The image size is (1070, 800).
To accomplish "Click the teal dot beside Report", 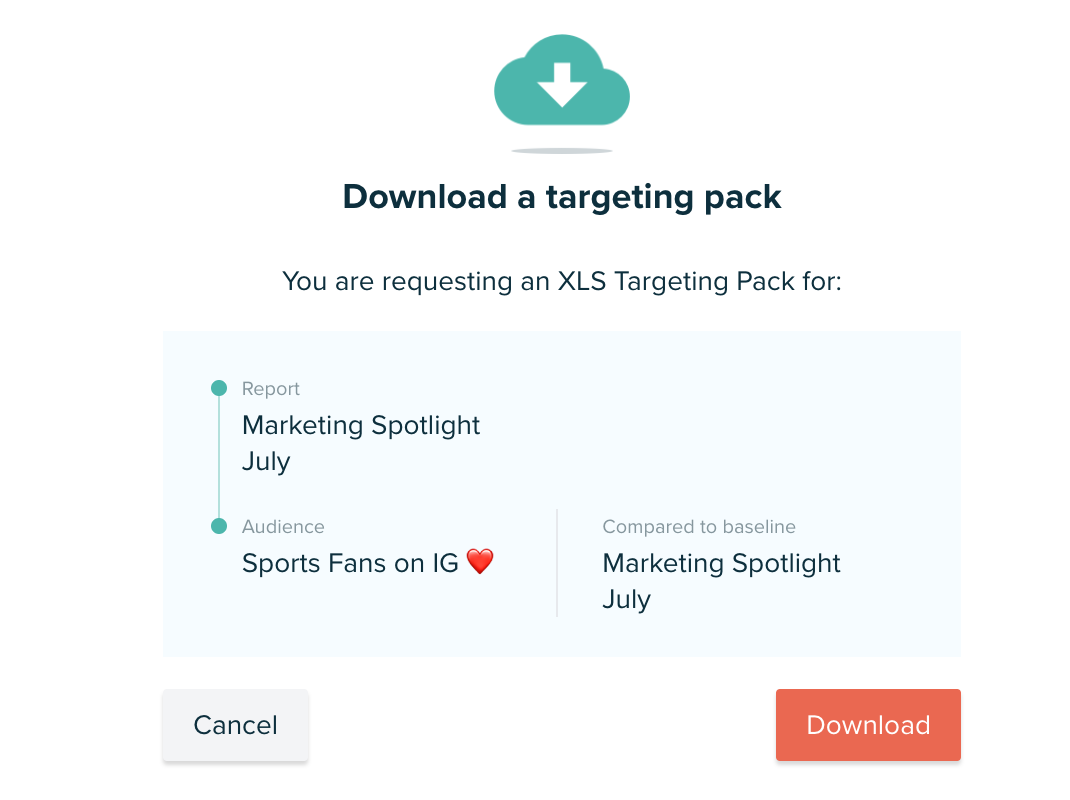I will [x=220, y=387].
